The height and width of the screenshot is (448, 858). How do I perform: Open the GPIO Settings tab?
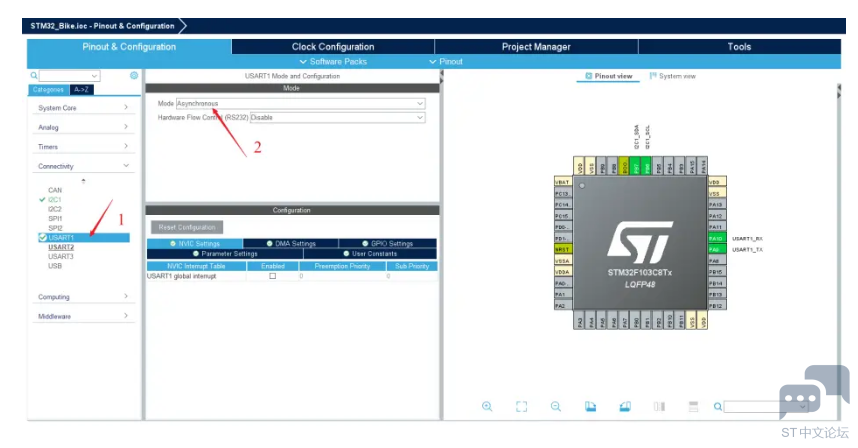coord(387,243)
